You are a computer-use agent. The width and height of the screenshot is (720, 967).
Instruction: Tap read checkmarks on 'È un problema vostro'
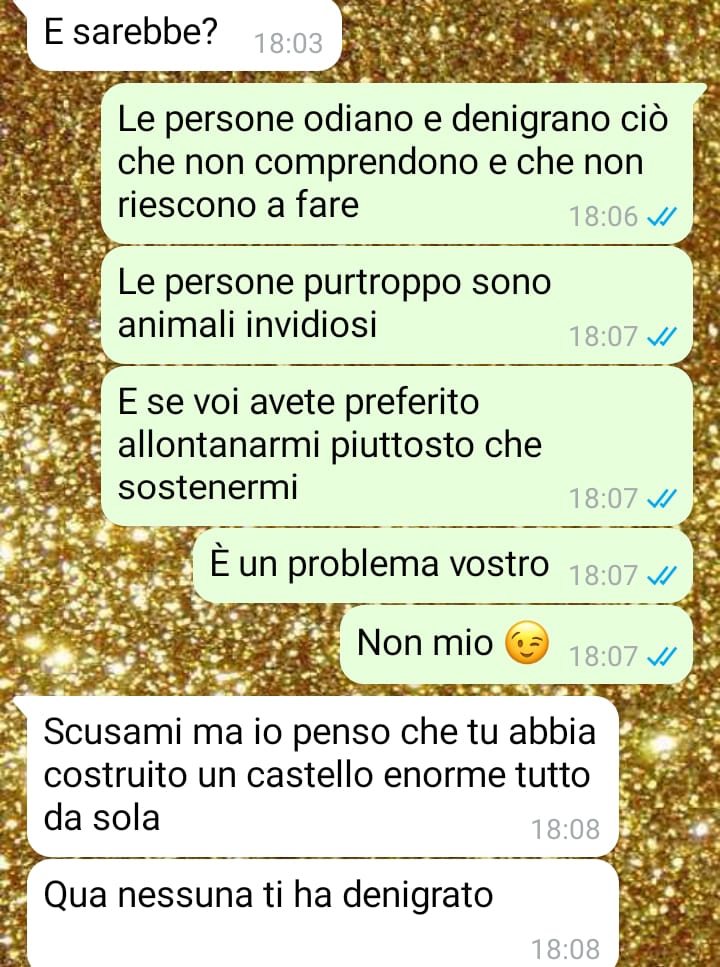pos(661,575)
